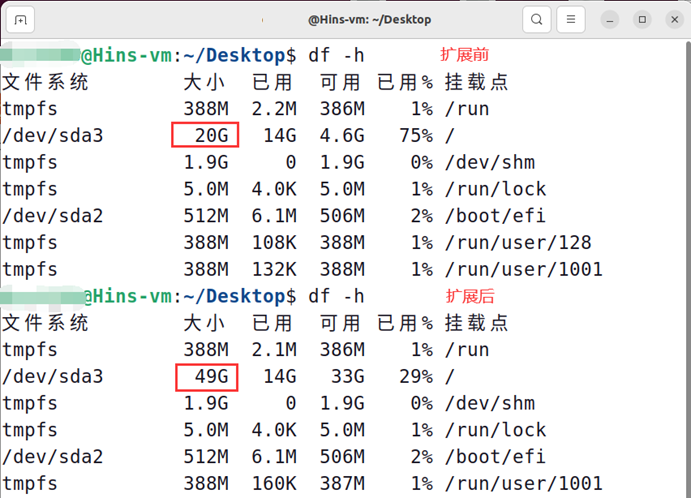This screenshot has height=498, width=691.
Task: Click the '2.2M' used value
Action: 274,109
